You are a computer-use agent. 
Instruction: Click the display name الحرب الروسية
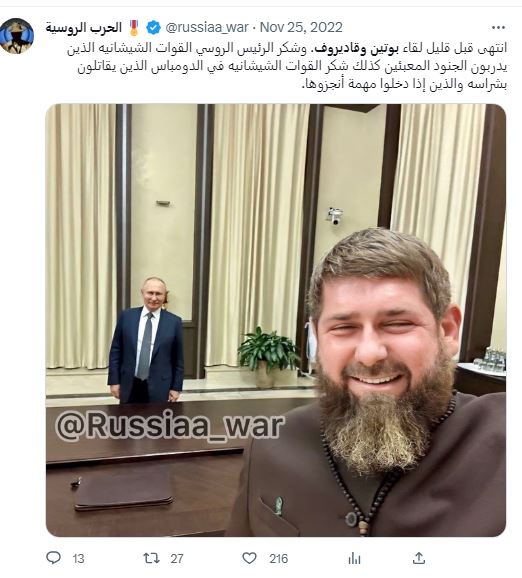(84, 28)
